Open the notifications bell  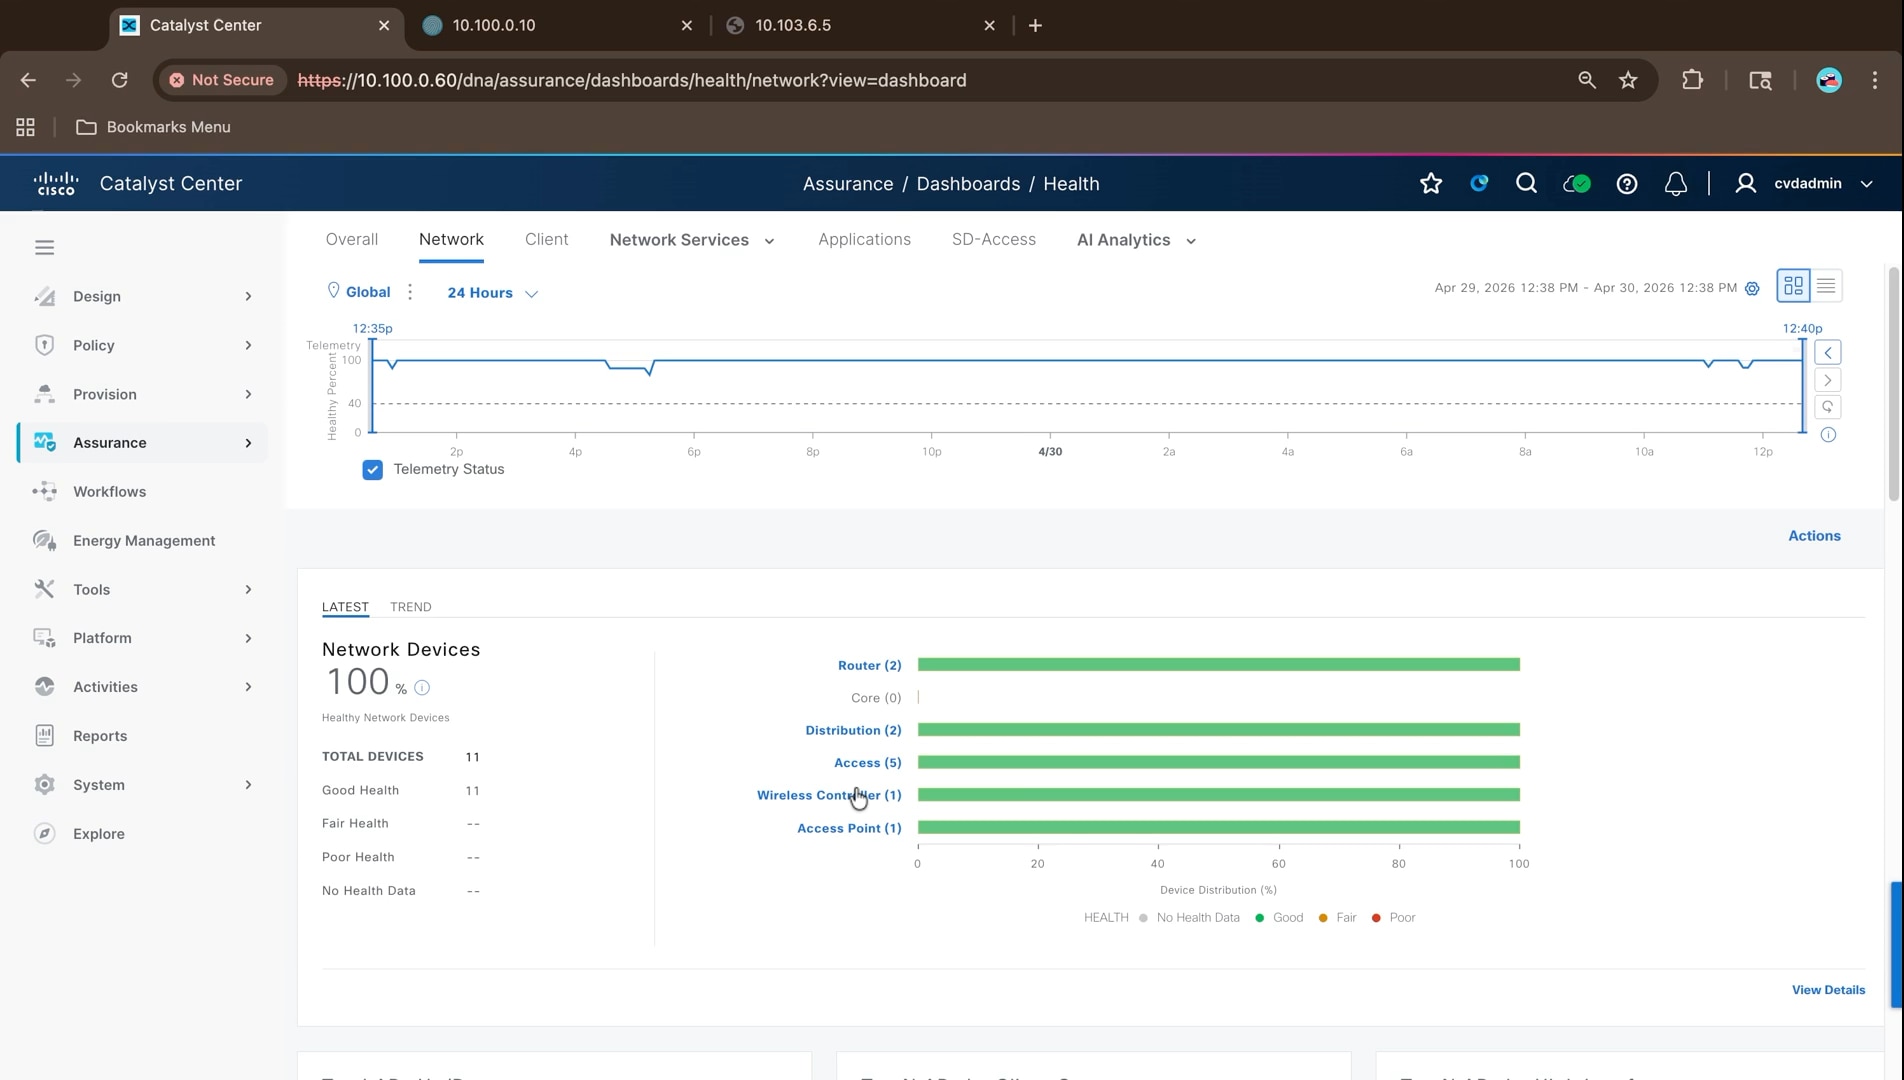point(1676,183)
